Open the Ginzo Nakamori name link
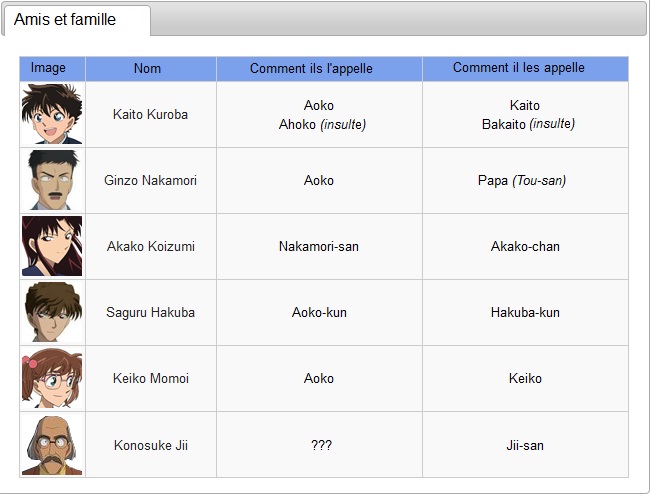This screenshot has height=500, width=652. pos(150,180)
